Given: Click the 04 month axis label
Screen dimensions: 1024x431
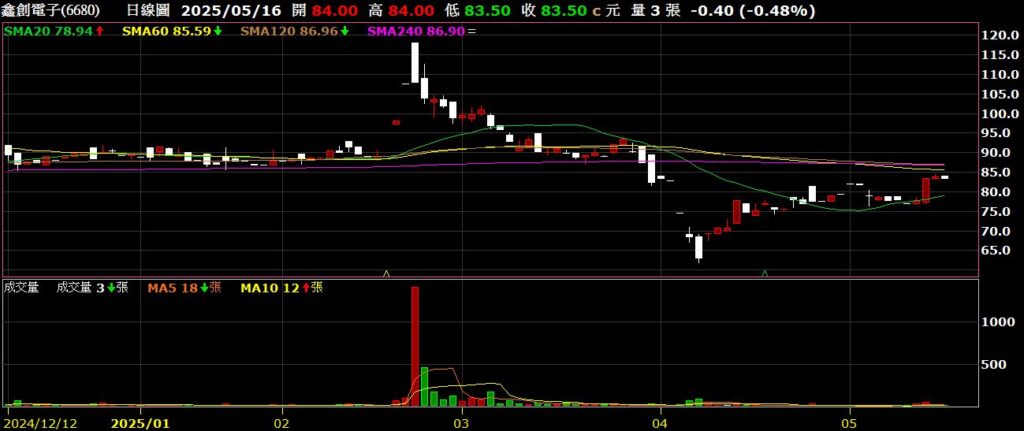Looking at the screenshot, I should 661,423.
